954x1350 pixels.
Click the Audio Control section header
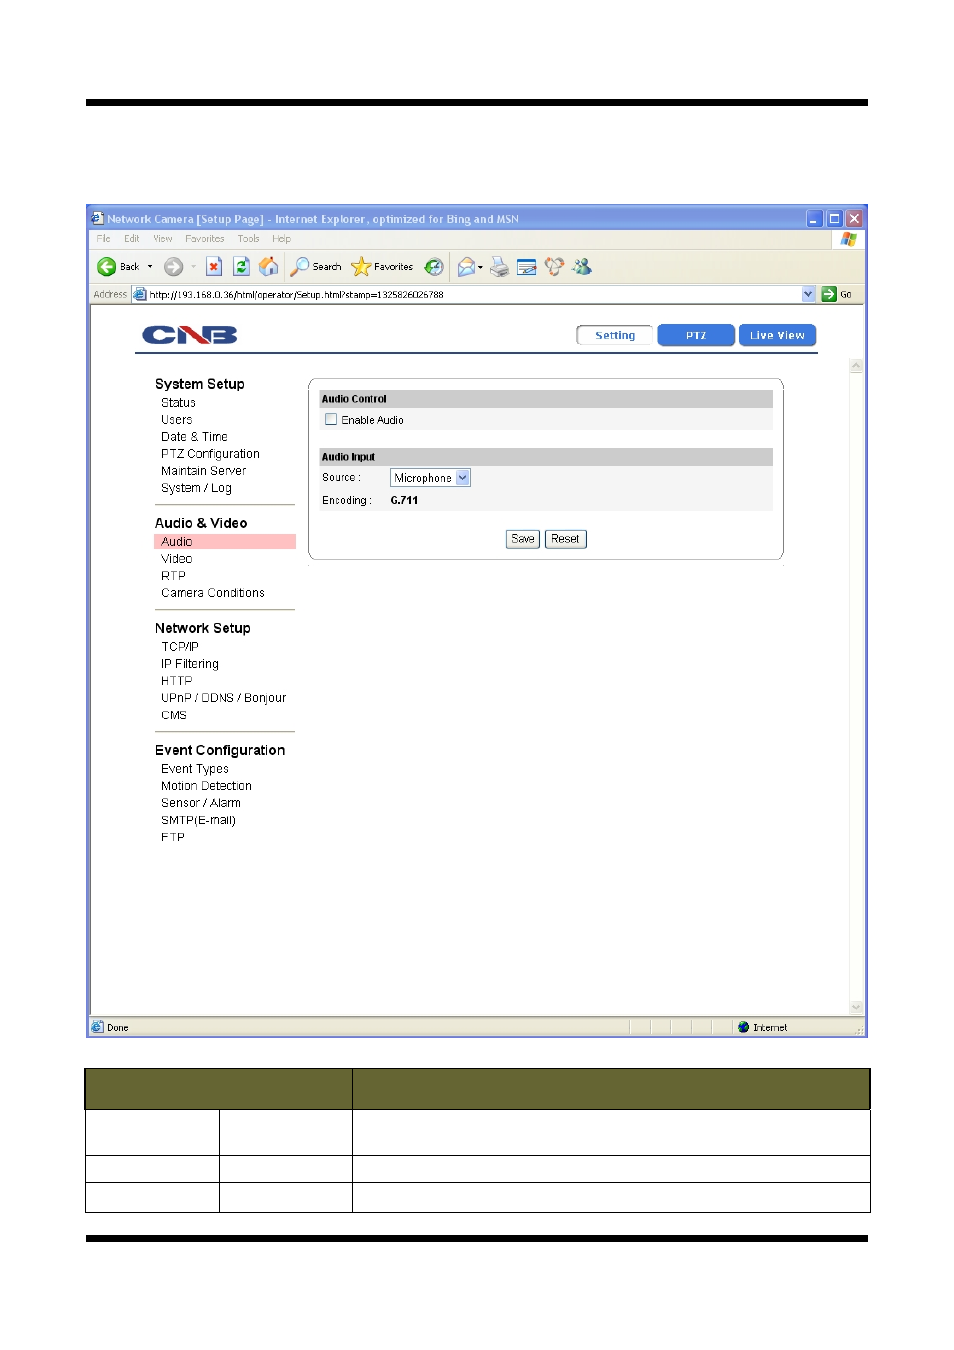pos(546,399)
